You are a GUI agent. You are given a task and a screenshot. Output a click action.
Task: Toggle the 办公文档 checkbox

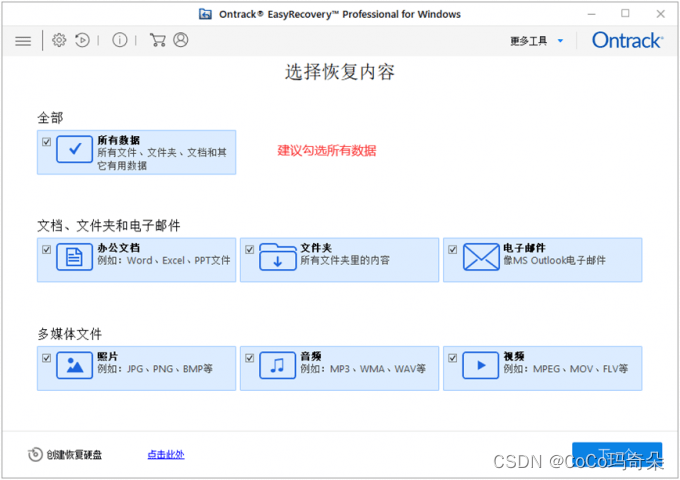(x=47, y=249)
